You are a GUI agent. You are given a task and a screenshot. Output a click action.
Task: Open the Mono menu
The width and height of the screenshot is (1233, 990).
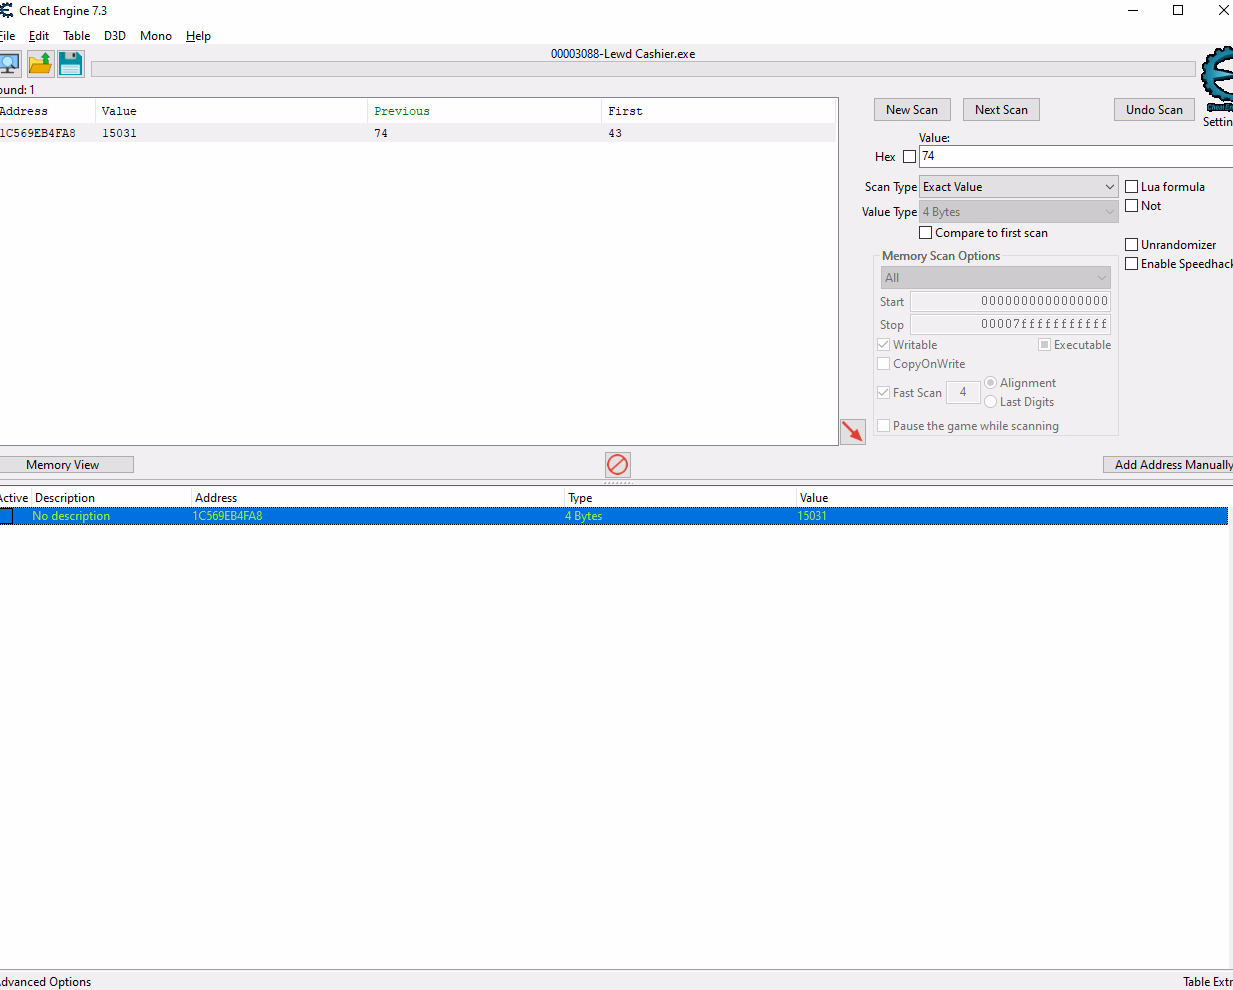(156, 36)
